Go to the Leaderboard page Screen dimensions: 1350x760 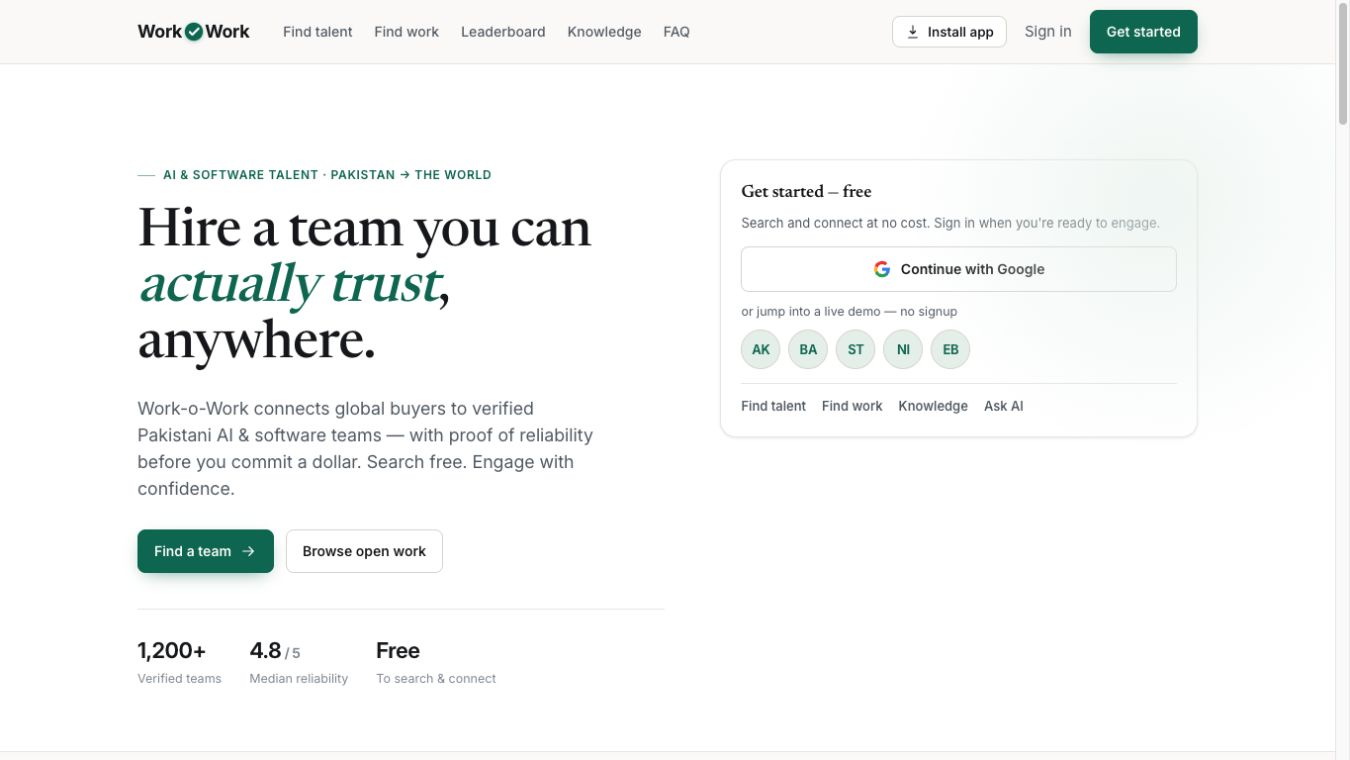[x=503, y=32]
